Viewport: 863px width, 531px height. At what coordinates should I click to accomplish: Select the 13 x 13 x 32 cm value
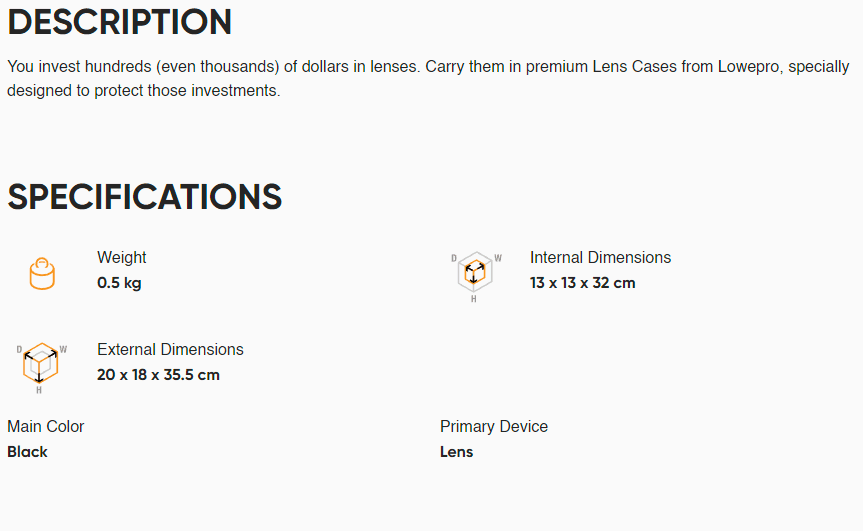(x=583, y=283)
